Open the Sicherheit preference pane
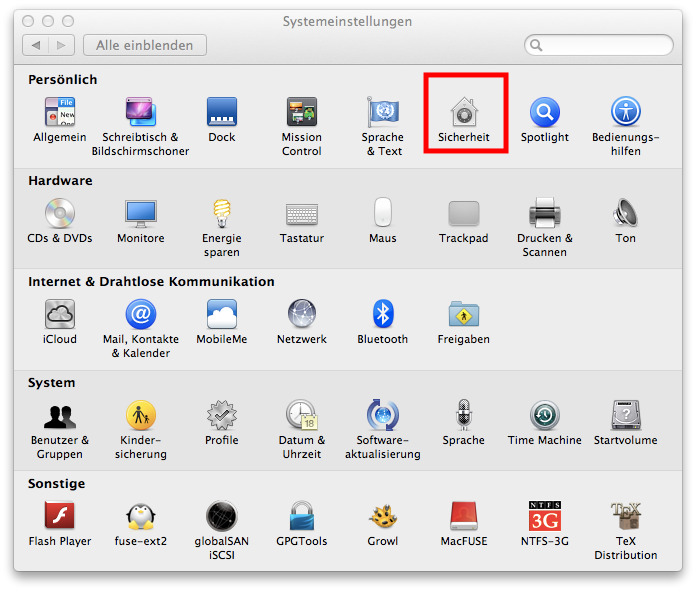 tap(464, 112)
